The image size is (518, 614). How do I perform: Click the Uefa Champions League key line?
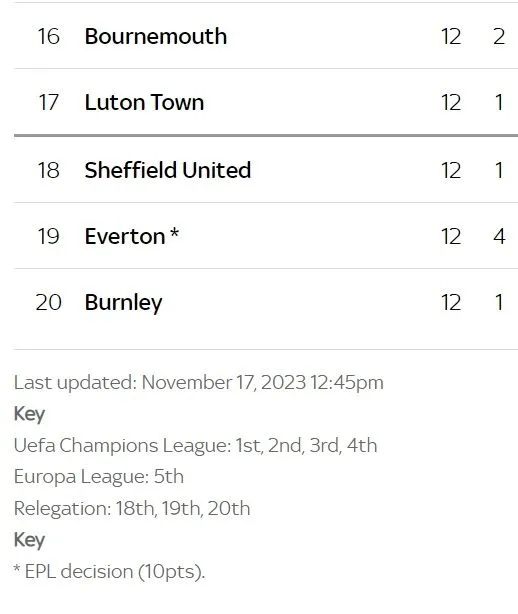(x=195, y=446)
